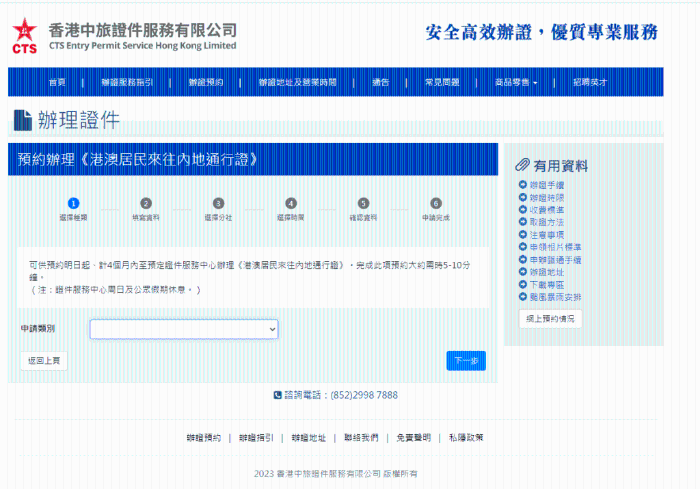Open the 聯絡我們 footer link

[361, 437]
